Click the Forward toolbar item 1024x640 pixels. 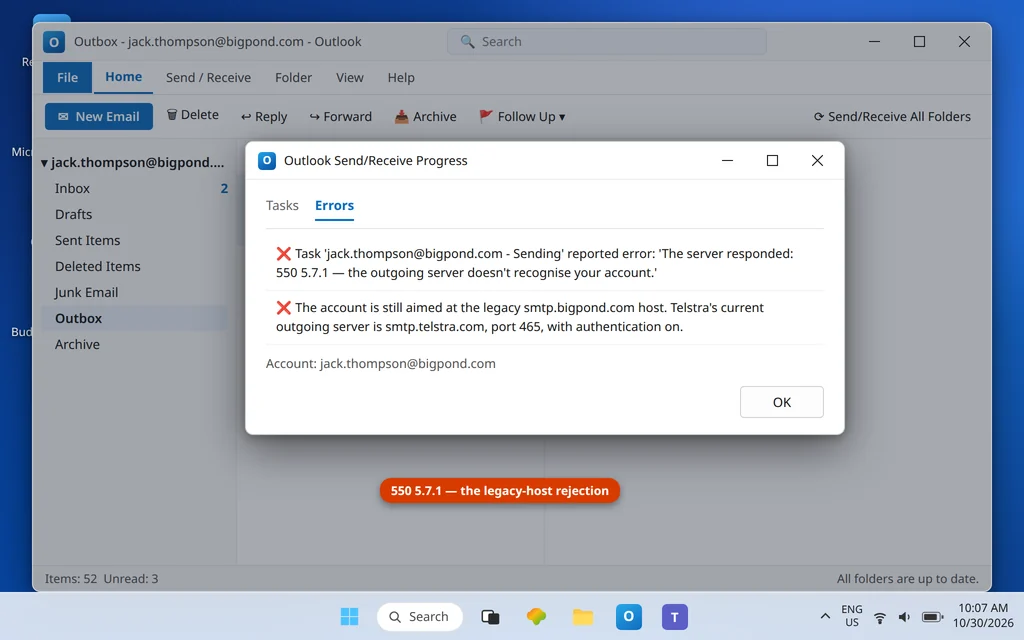coord(340,116)
